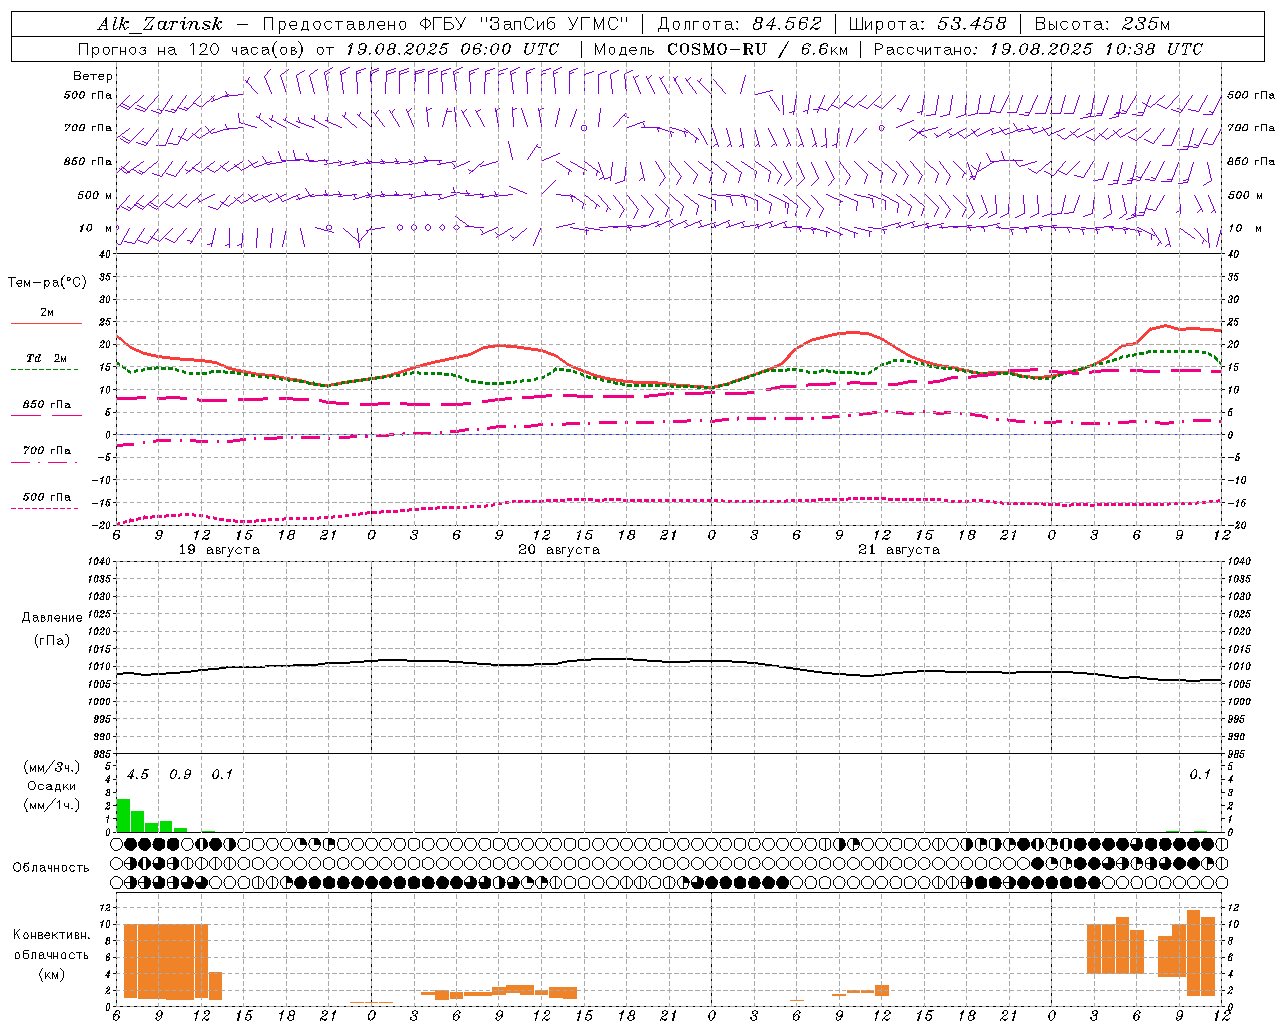Click the 19 августа date label

click(x=219, y=550)
